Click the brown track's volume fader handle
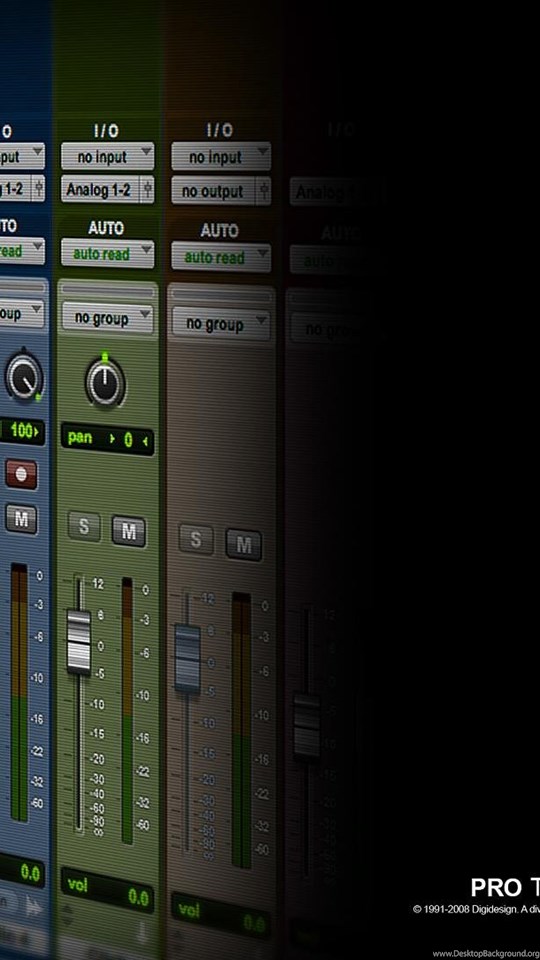The width and height of the screenshot is (540, 960). (187, 658)
